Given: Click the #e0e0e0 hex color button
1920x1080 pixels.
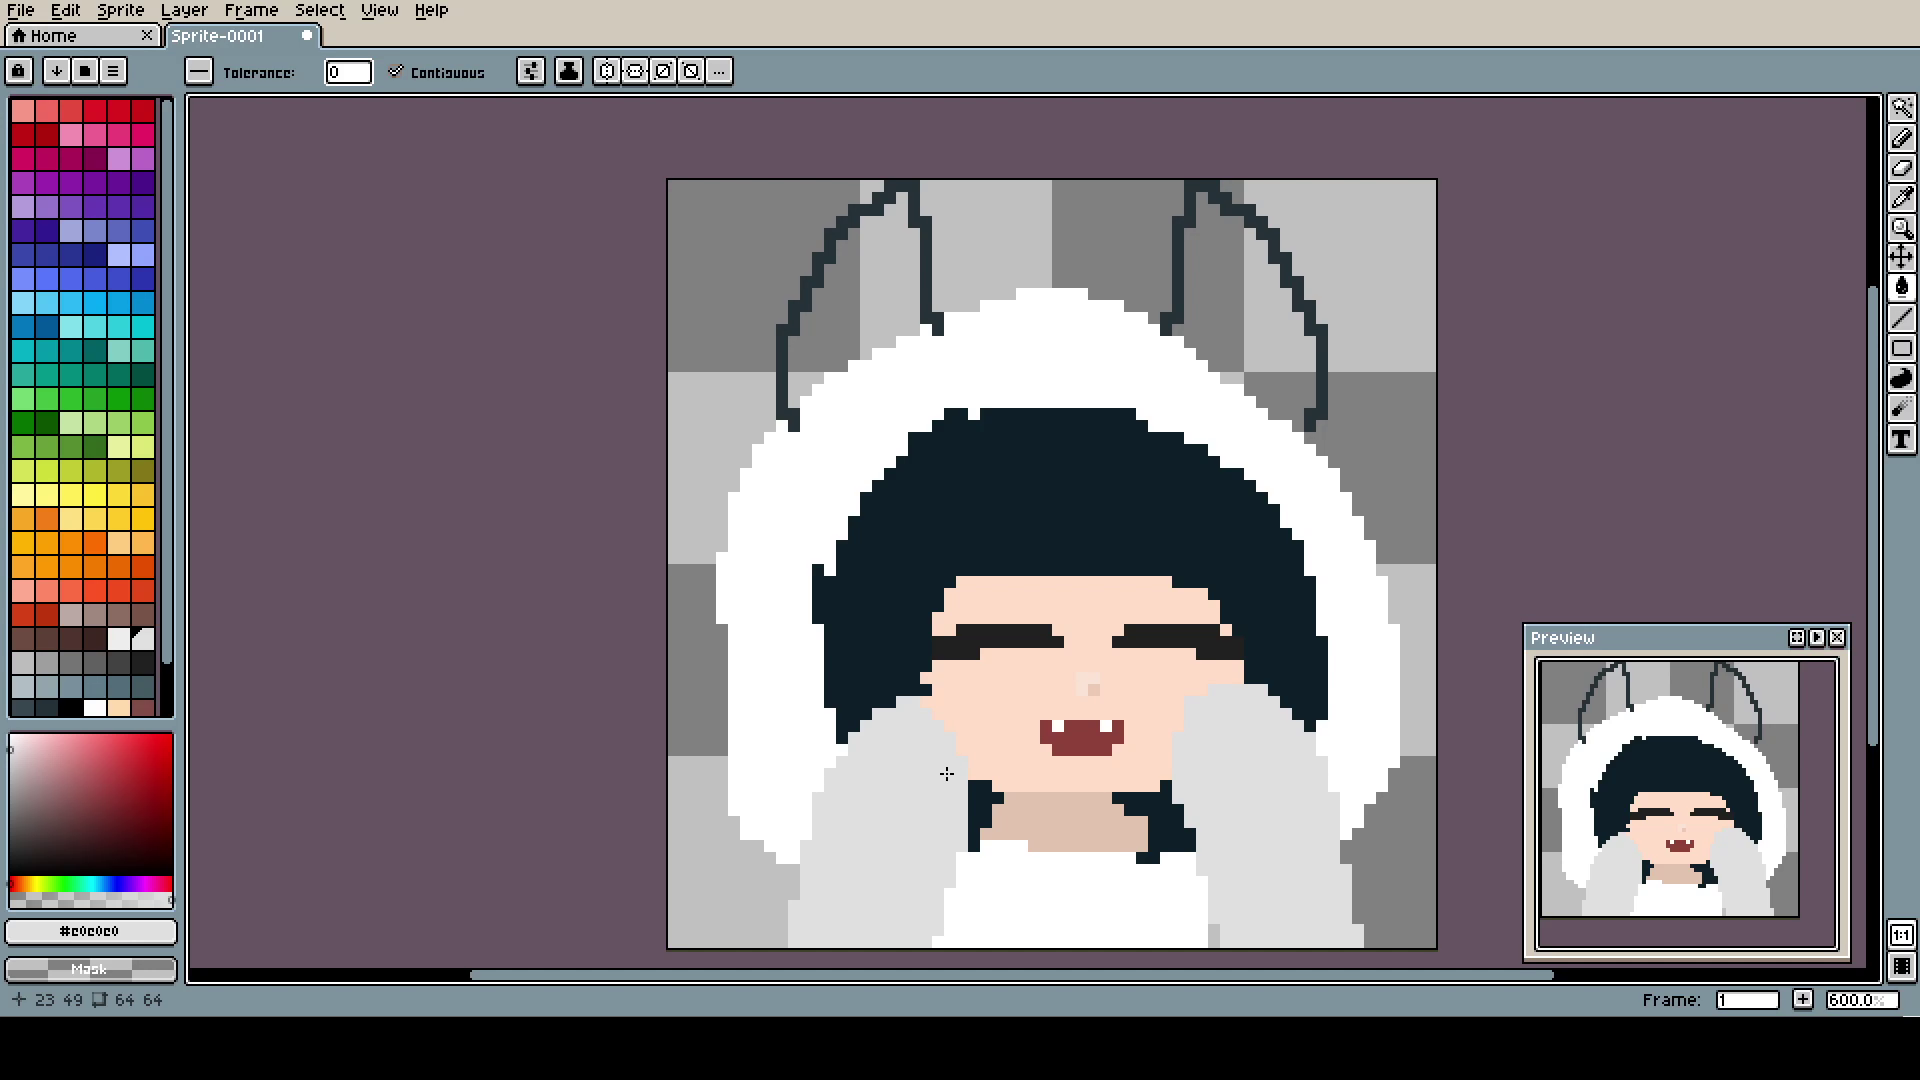Looking at the screenshot, I should pyautogui.click(x=90, y=931).
